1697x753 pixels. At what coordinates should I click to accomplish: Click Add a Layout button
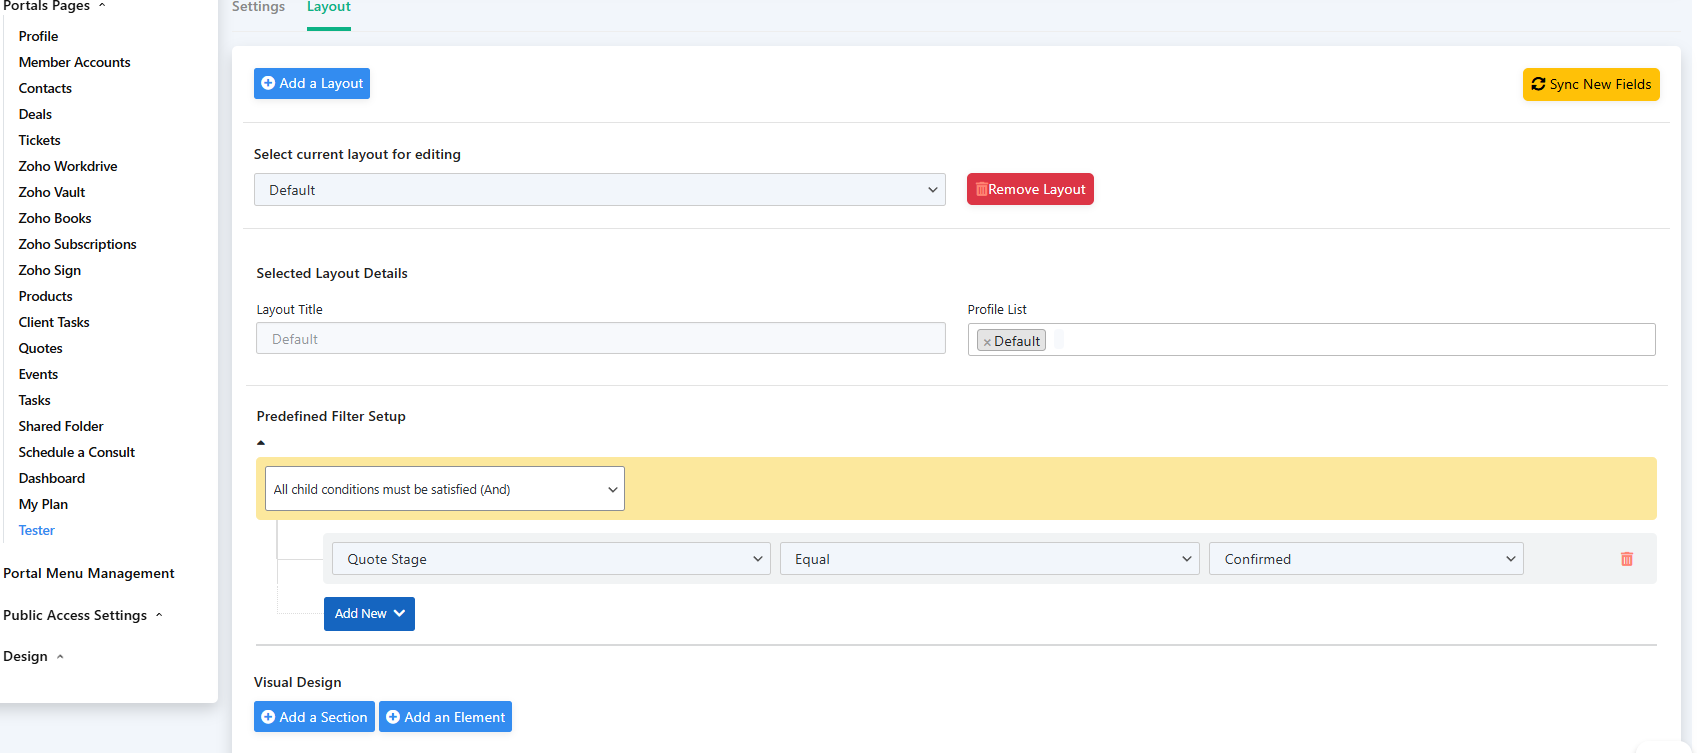pos(312,84)
